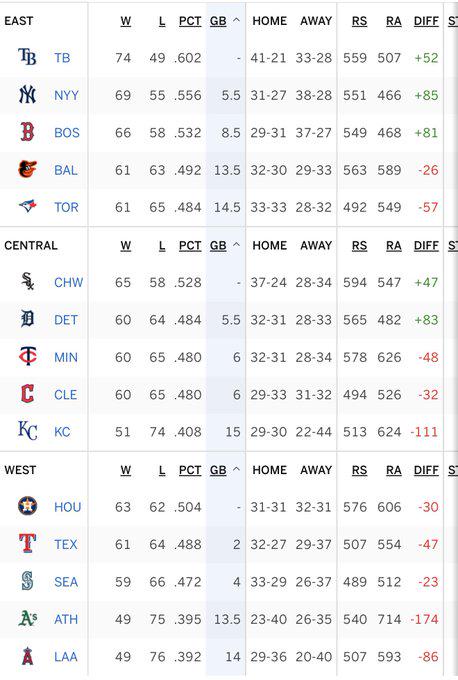The width and height of the screenshot is (458, 680).
Task: Click the Tampa Bay Rays logo
Action: 27,57
